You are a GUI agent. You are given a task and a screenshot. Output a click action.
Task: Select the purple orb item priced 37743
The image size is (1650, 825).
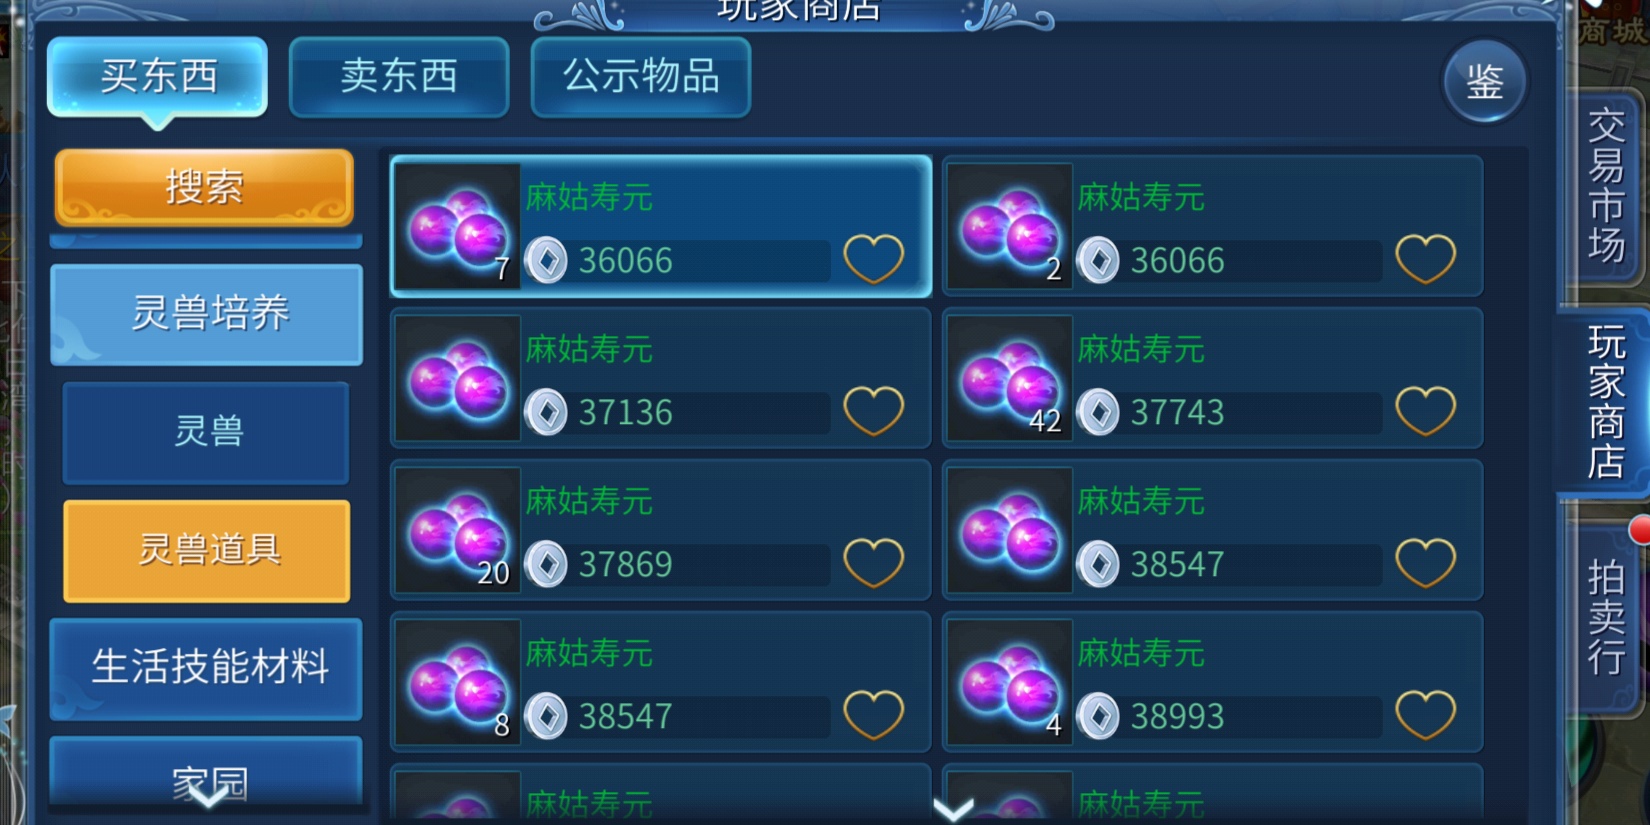[x=1213, y=378]
